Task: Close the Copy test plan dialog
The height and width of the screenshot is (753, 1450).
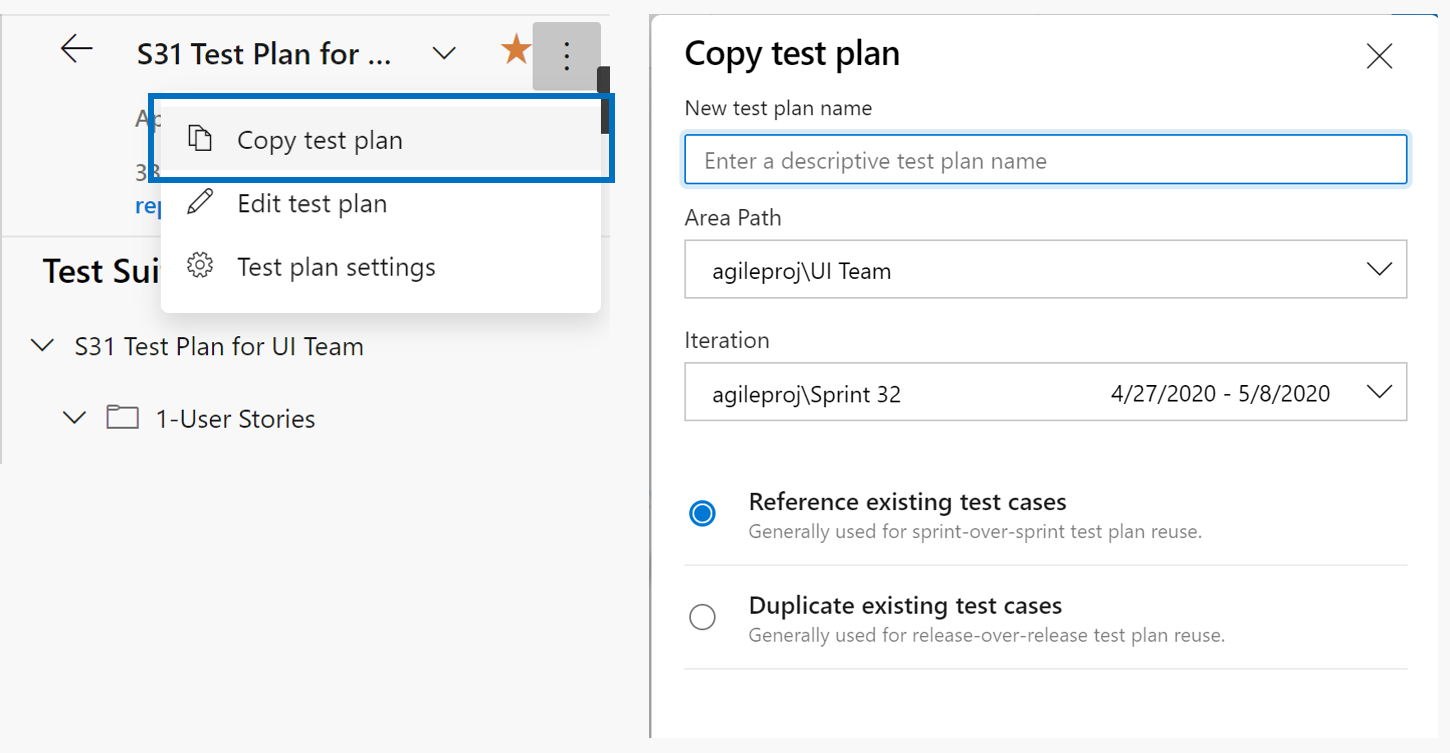Action: pyautogui.click(x=1379, y=56)
